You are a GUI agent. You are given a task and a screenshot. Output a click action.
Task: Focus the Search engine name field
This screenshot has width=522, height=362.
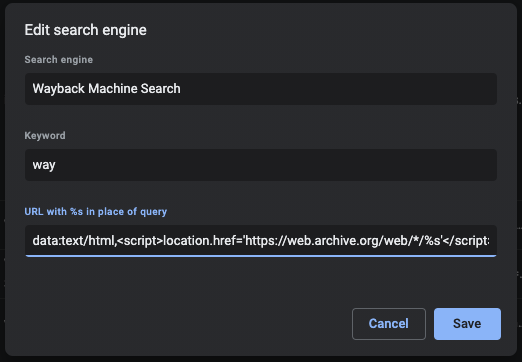tap(261, 89)
